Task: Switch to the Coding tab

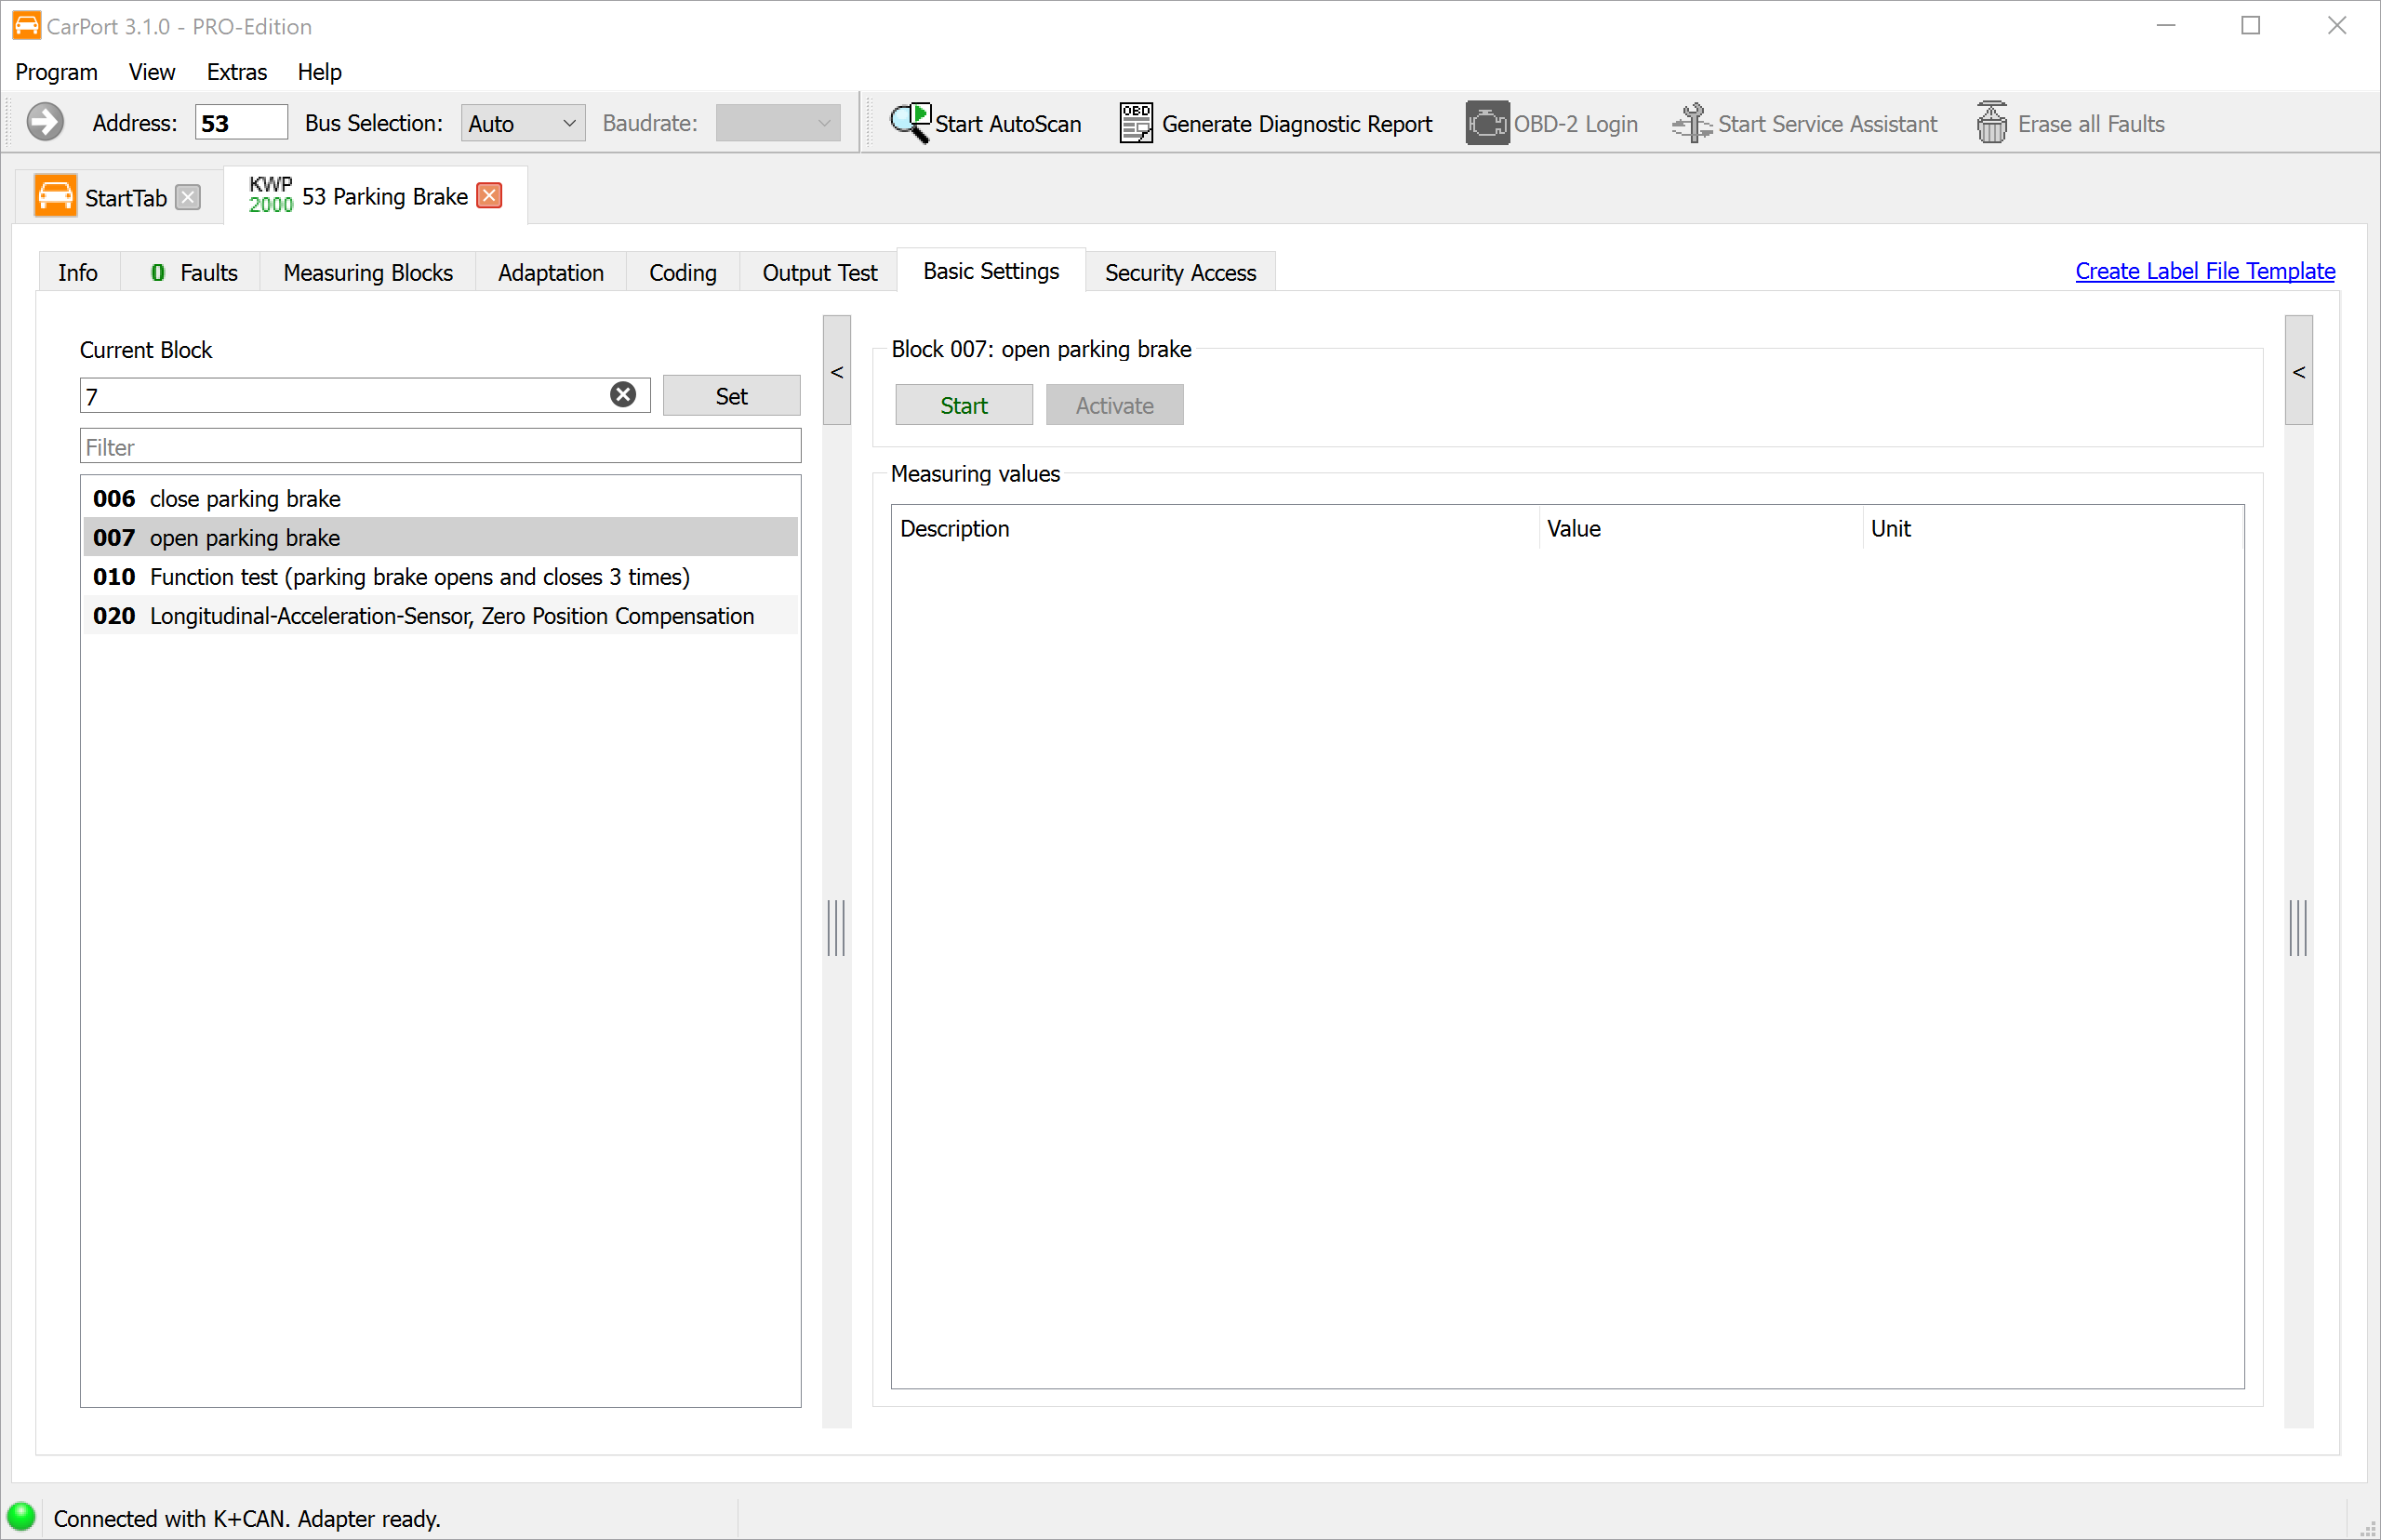Action: pos(683,272)
